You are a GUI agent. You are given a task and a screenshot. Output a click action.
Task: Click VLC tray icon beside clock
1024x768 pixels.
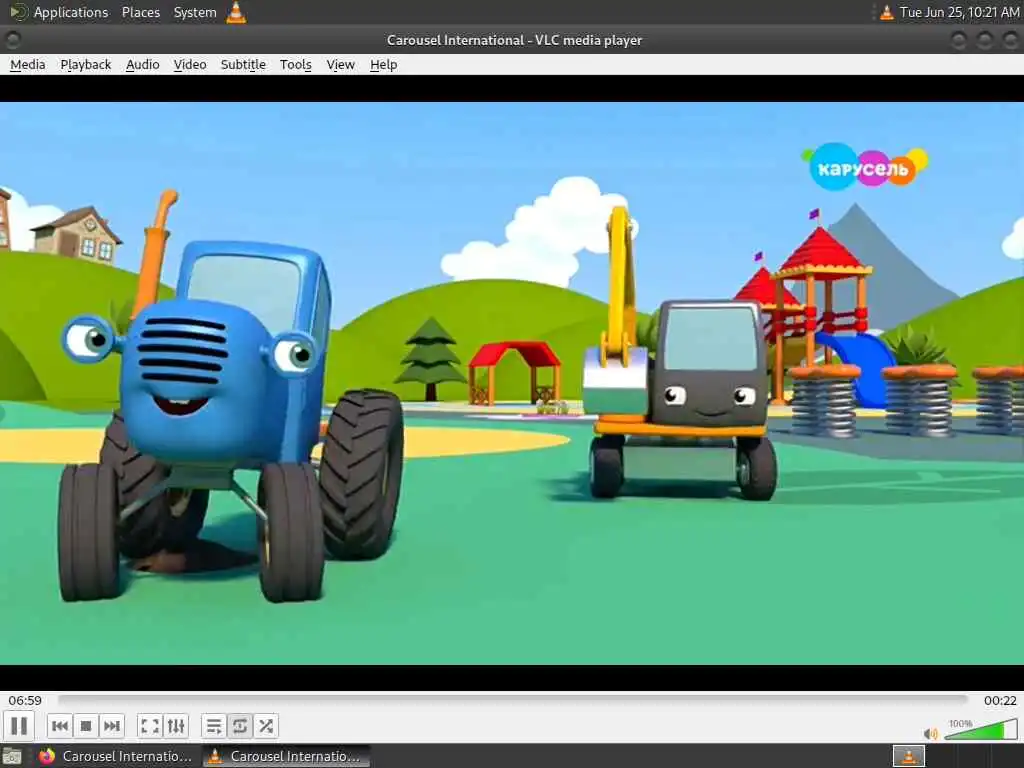(886, 12)
